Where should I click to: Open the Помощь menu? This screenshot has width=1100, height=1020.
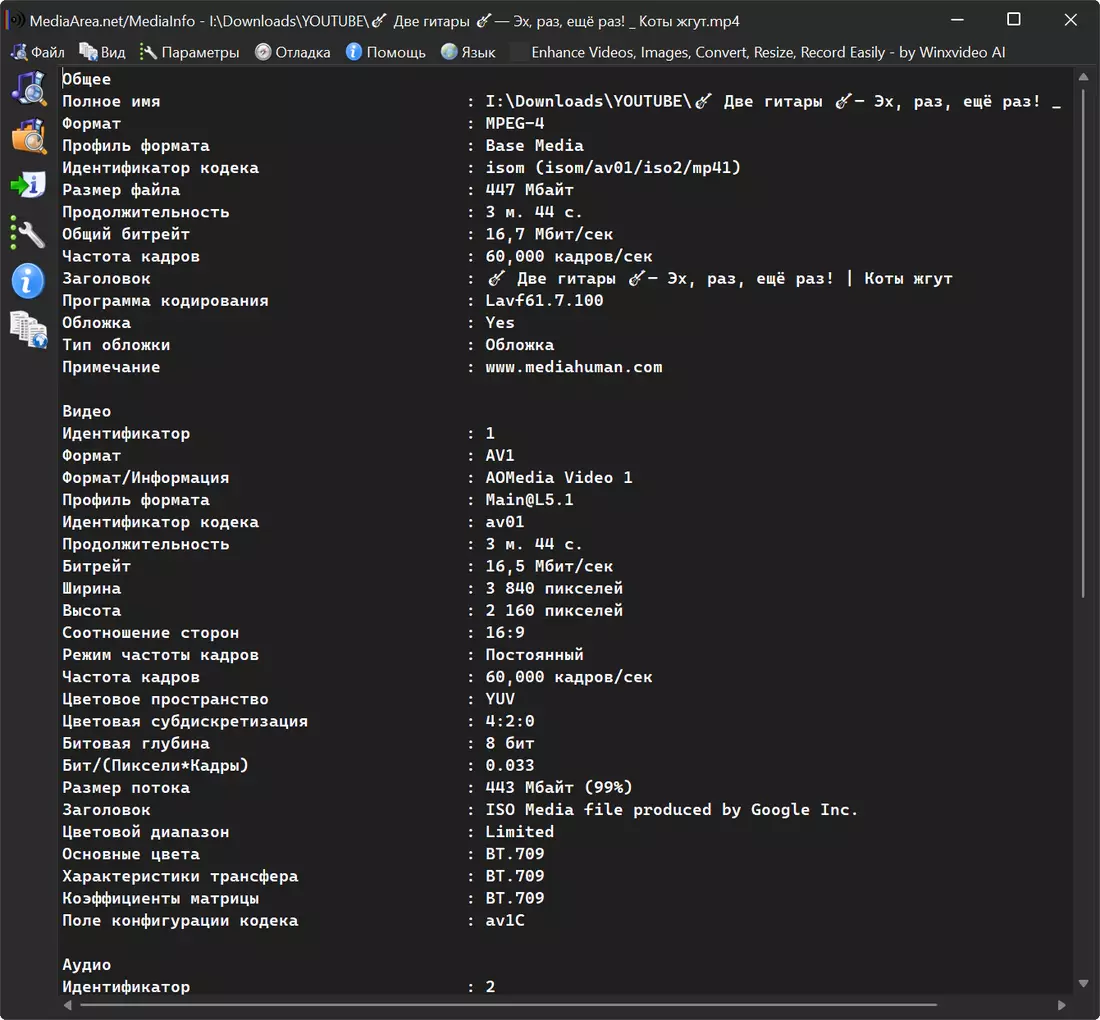[x=386, y=52]
